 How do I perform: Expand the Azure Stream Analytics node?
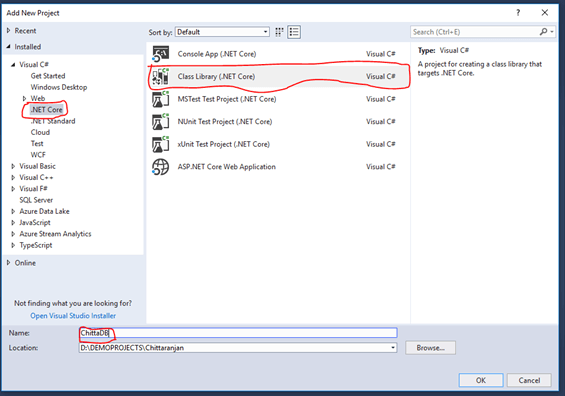13,234
